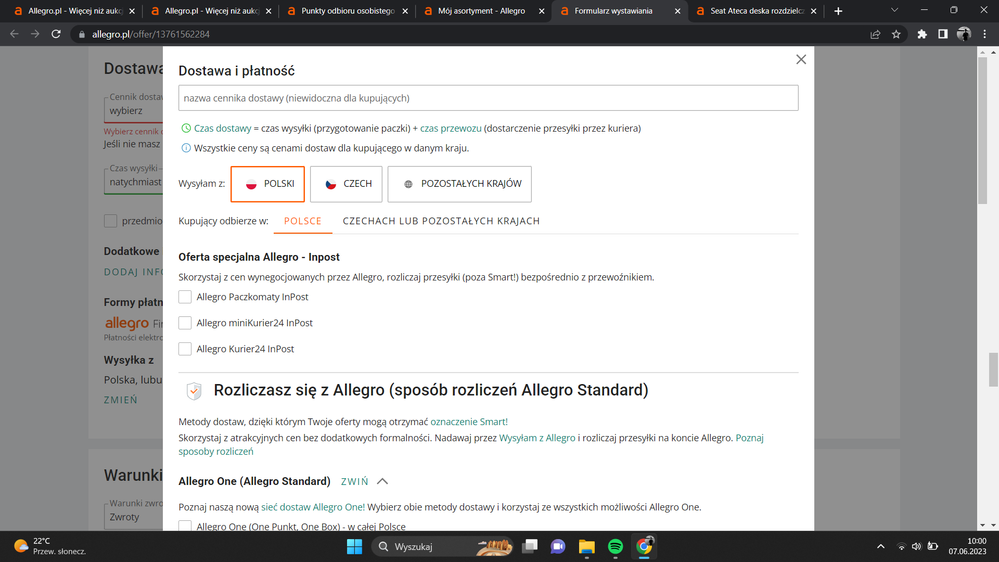
Task: Tick Allegro Kurier24 InPost checkbox
Action: [185, 349]
